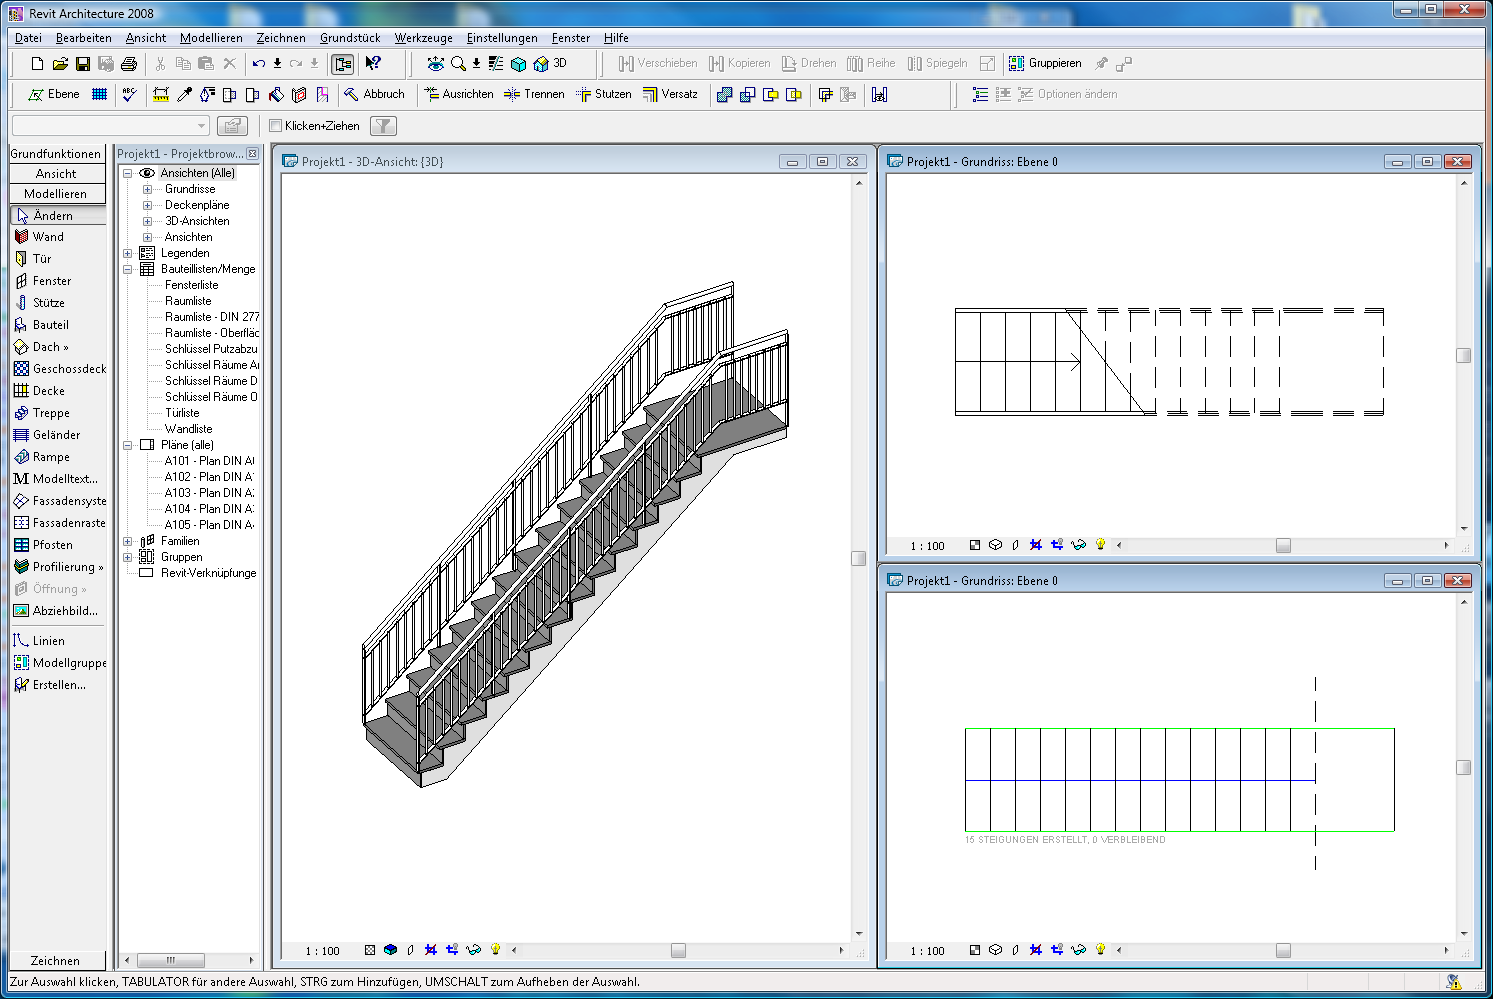Open the Grundstück menu

click(x=350, y=38)
